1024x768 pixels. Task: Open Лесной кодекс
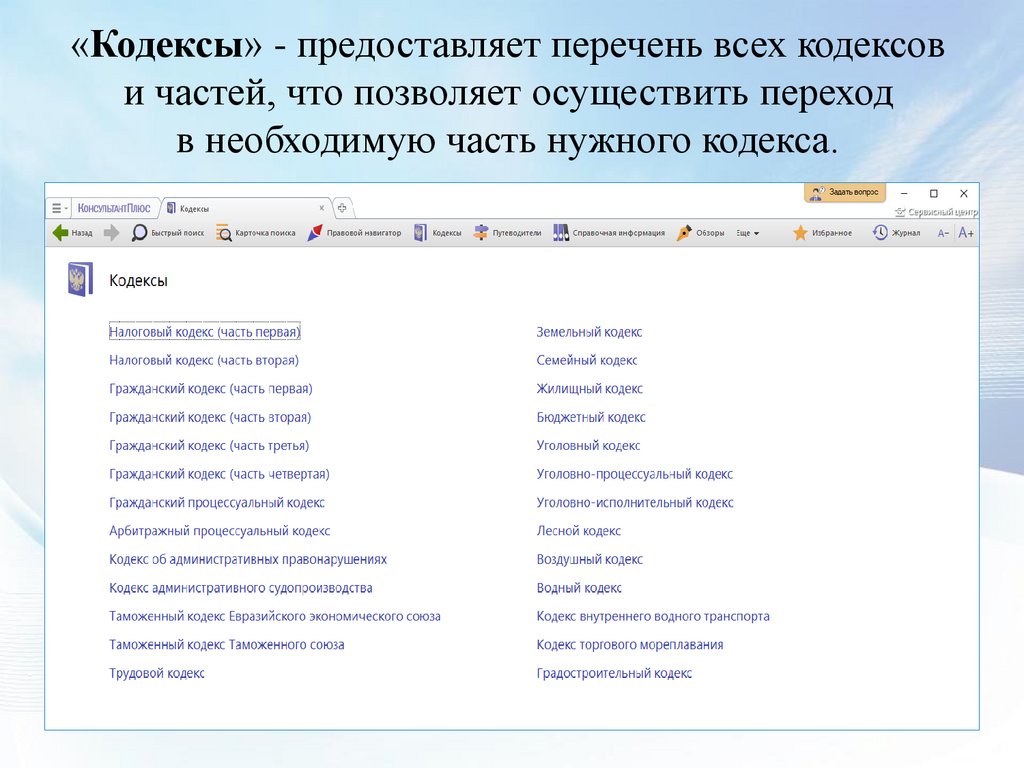click(579, 530)
